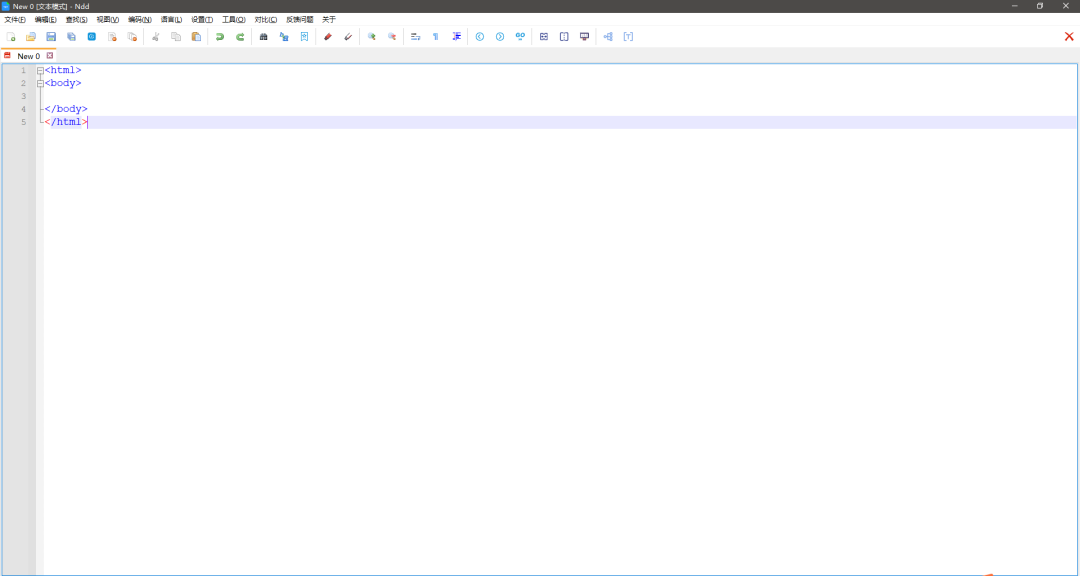
Task: Click the <html> text on line 1
Action: (x=63, y=70)
